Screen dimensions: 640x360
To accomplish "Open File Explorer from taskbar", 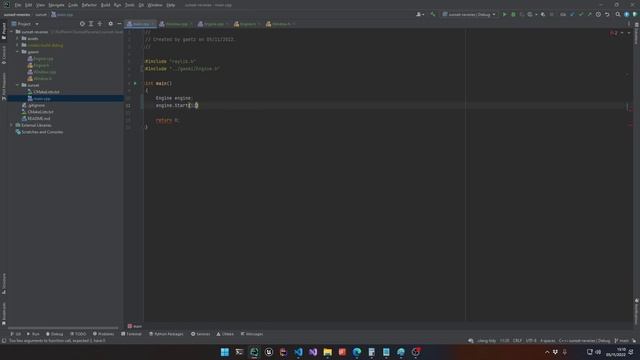I will (x=327, y=352).
